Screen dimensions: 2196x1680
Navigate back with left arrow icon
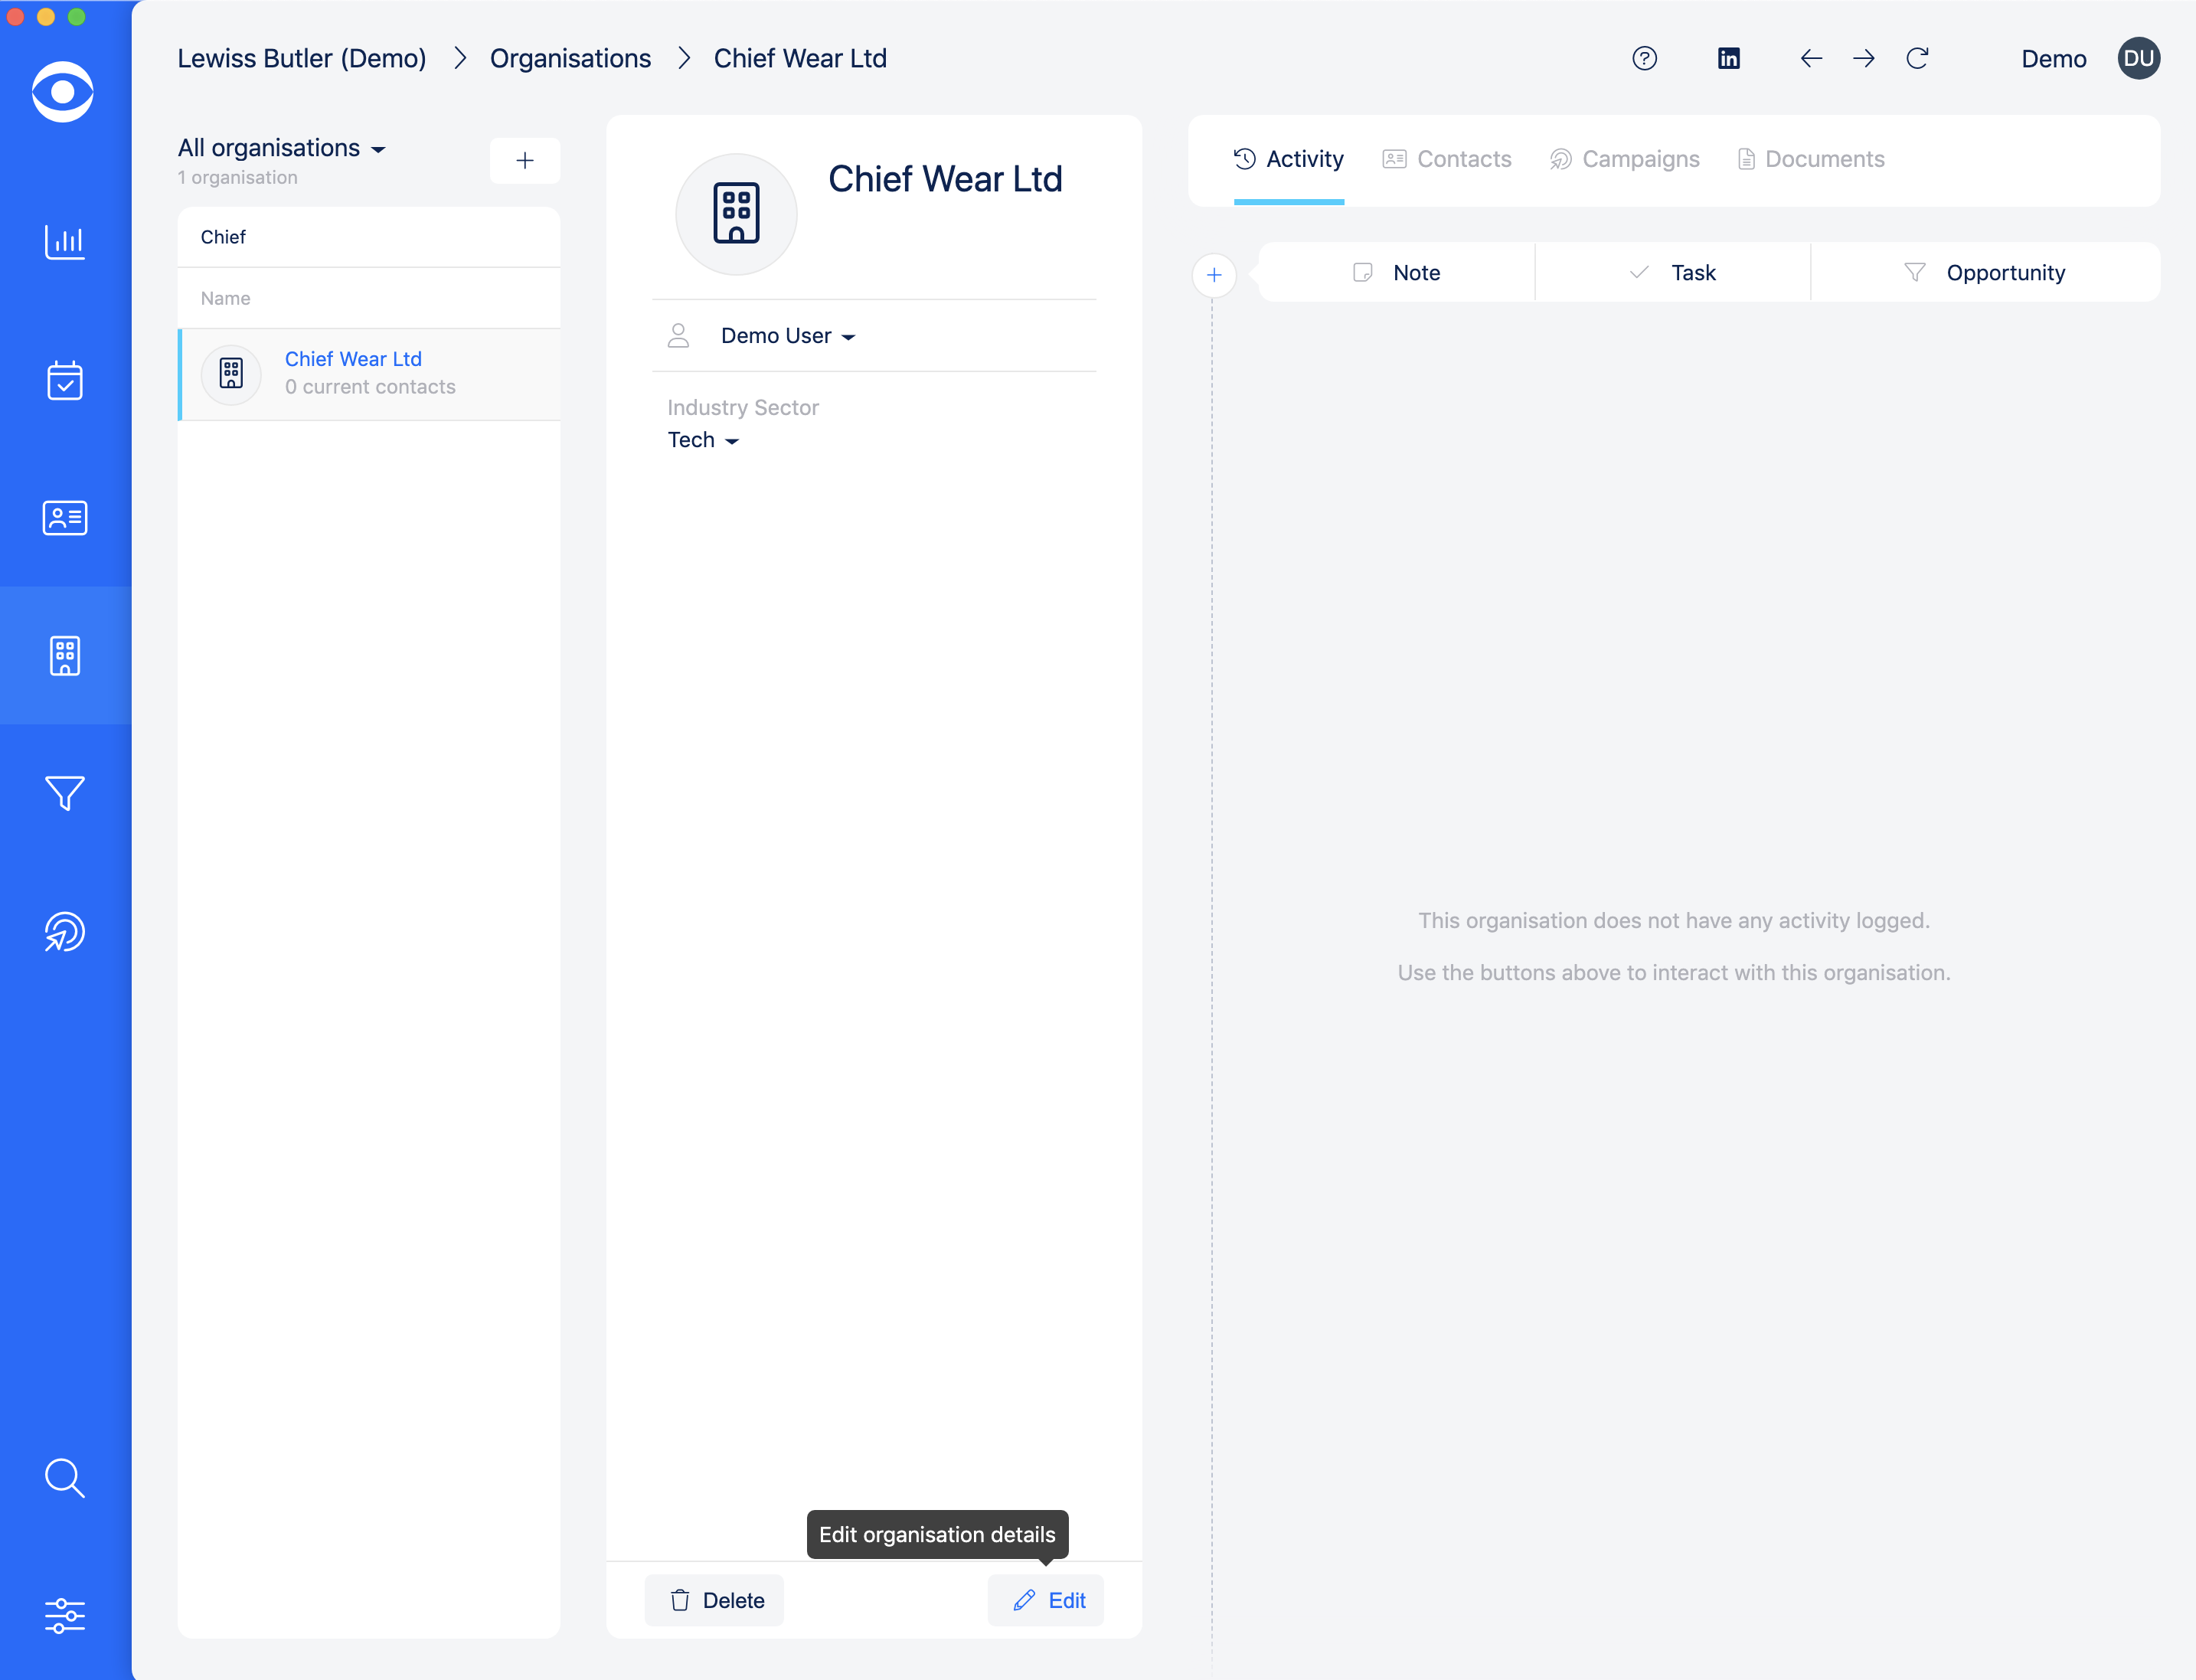1811,59
